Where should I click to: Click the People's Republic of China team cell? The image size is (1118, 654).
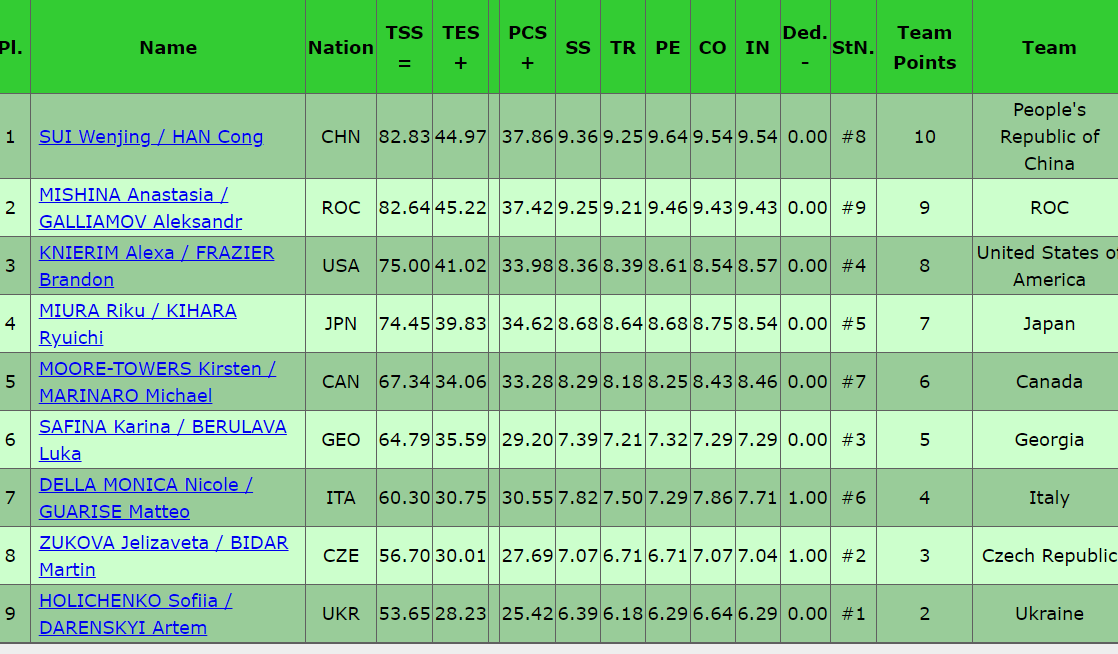coord(1048,137)
